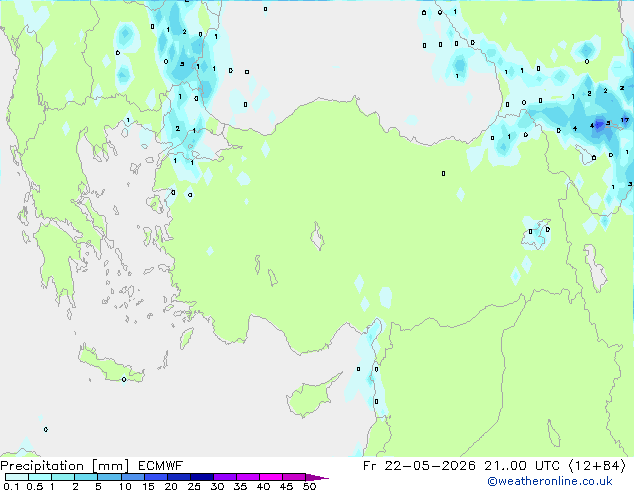Click the 'Precipitation [mm]' title text

65,466
